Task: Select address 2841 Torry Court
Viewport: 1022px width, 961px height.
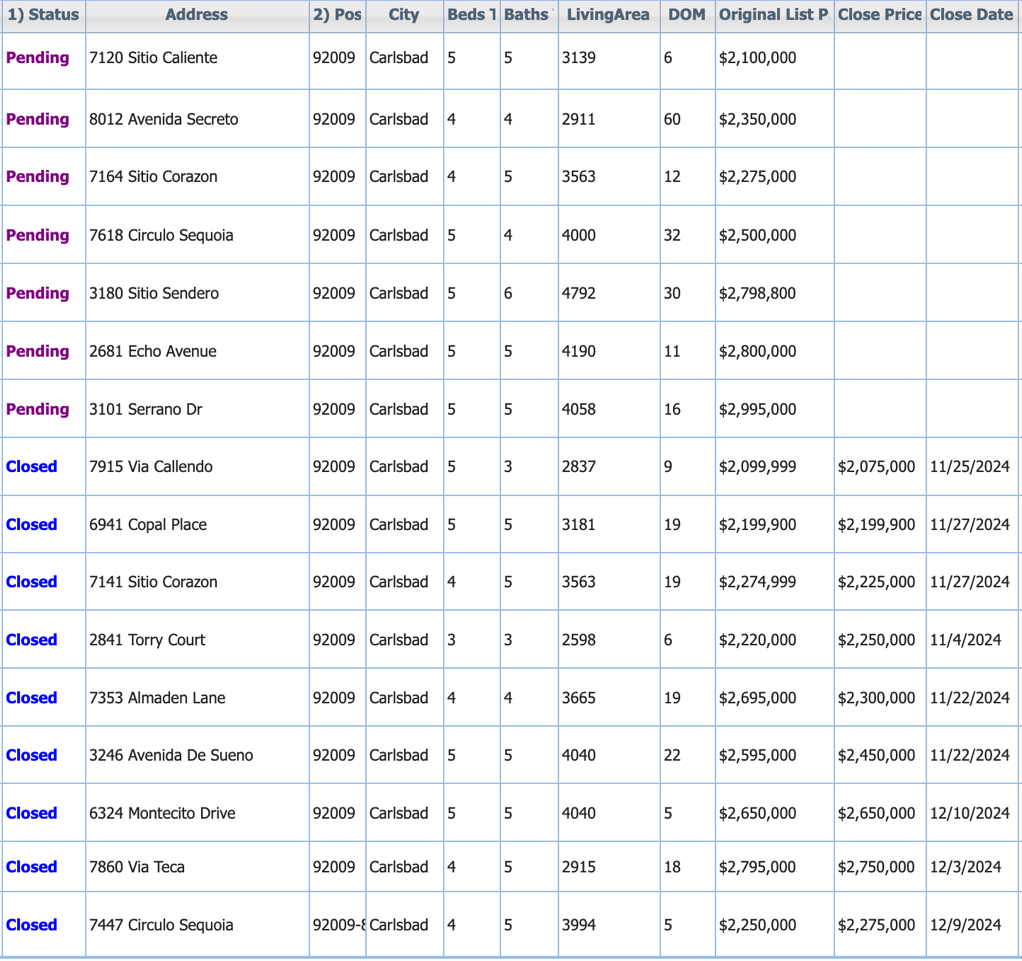Action: pos(147,640)
